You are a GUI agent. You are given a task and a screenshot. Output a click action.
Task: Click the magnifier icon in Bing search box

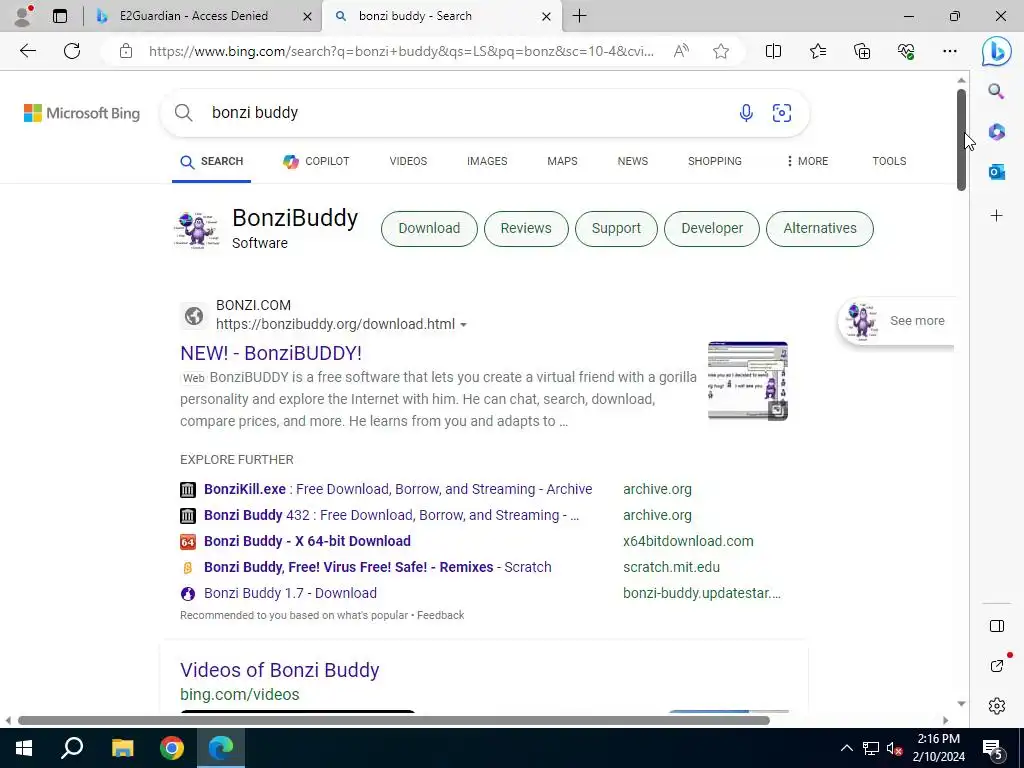(184, 113)
